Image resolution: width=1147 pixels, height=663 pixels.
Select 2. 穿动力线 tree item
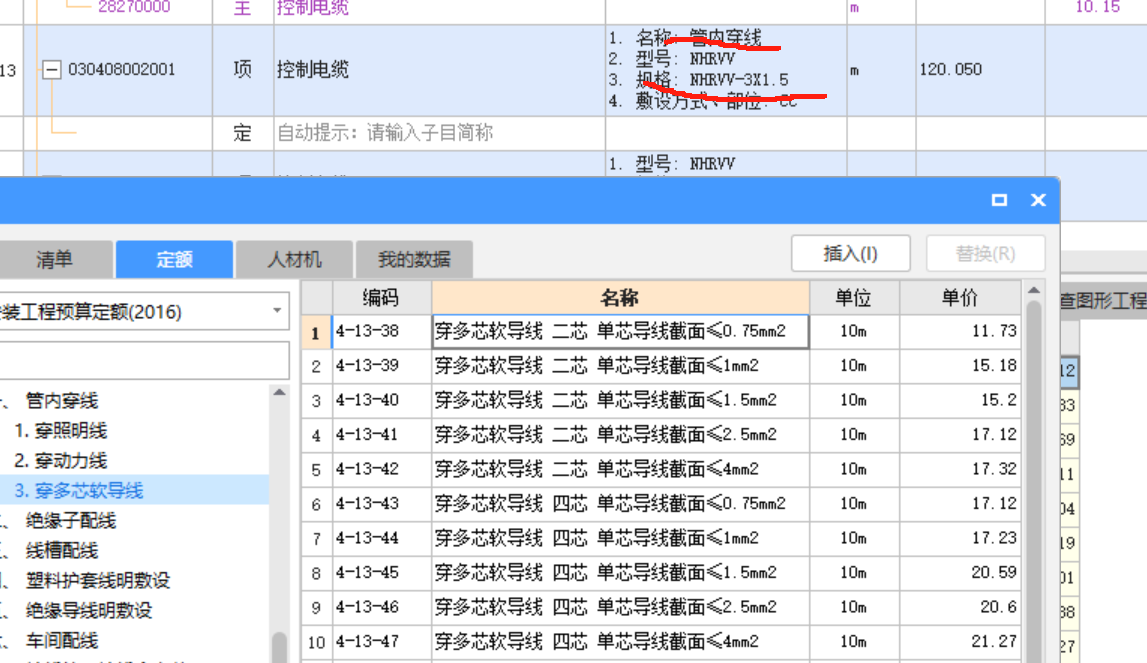coord(61,460)
